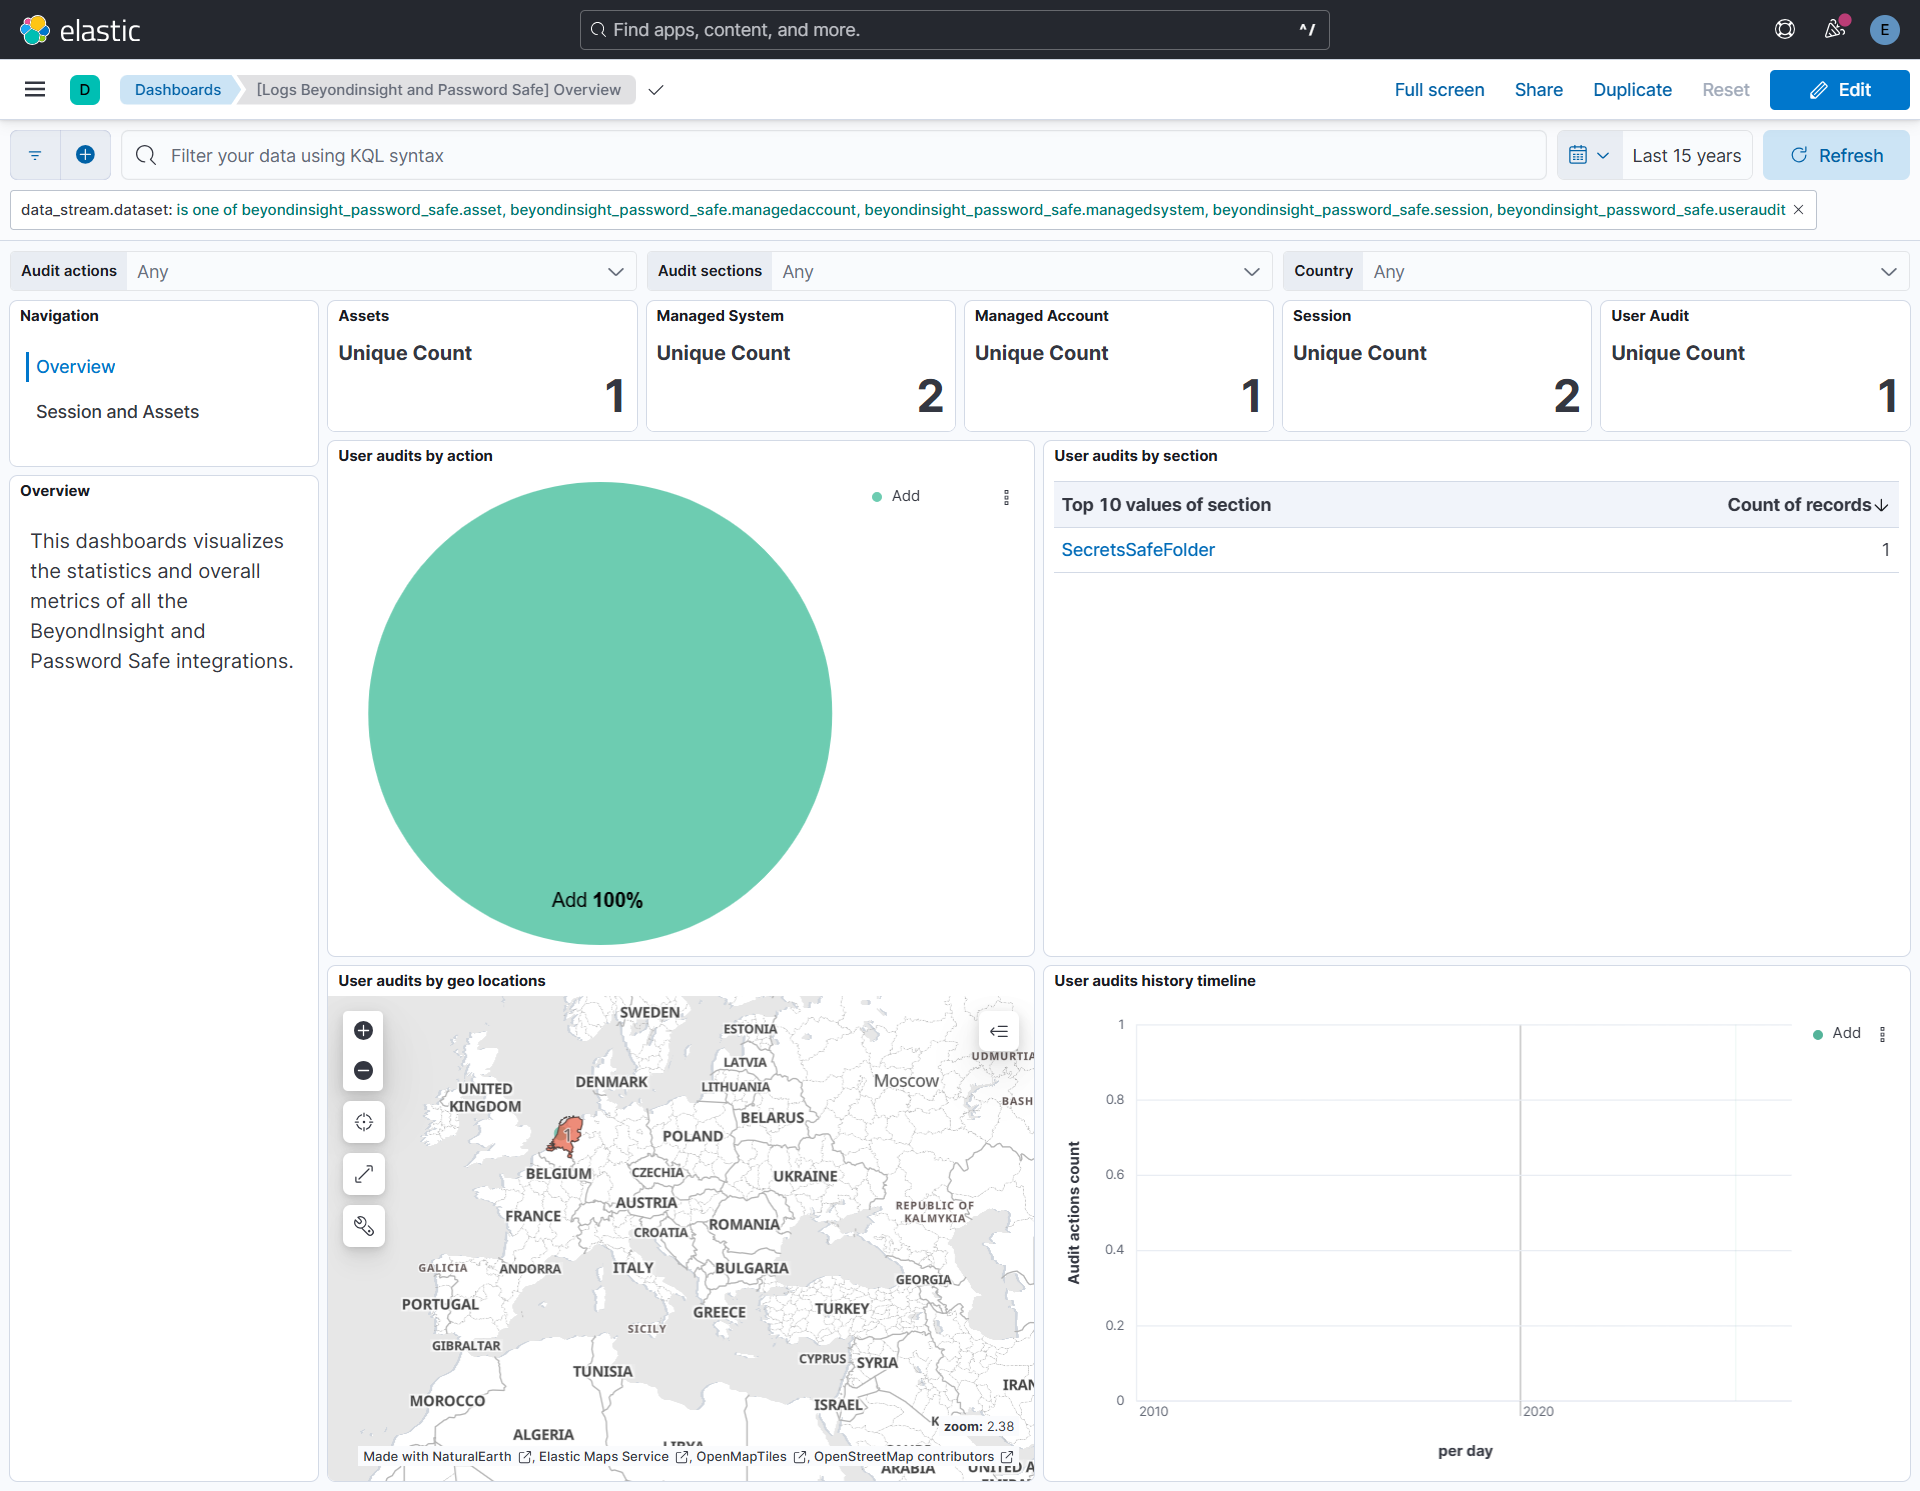The image size is (1920, 1491).
Task: Zoom out on the geo map
Action: click(x=364, y=1071)
